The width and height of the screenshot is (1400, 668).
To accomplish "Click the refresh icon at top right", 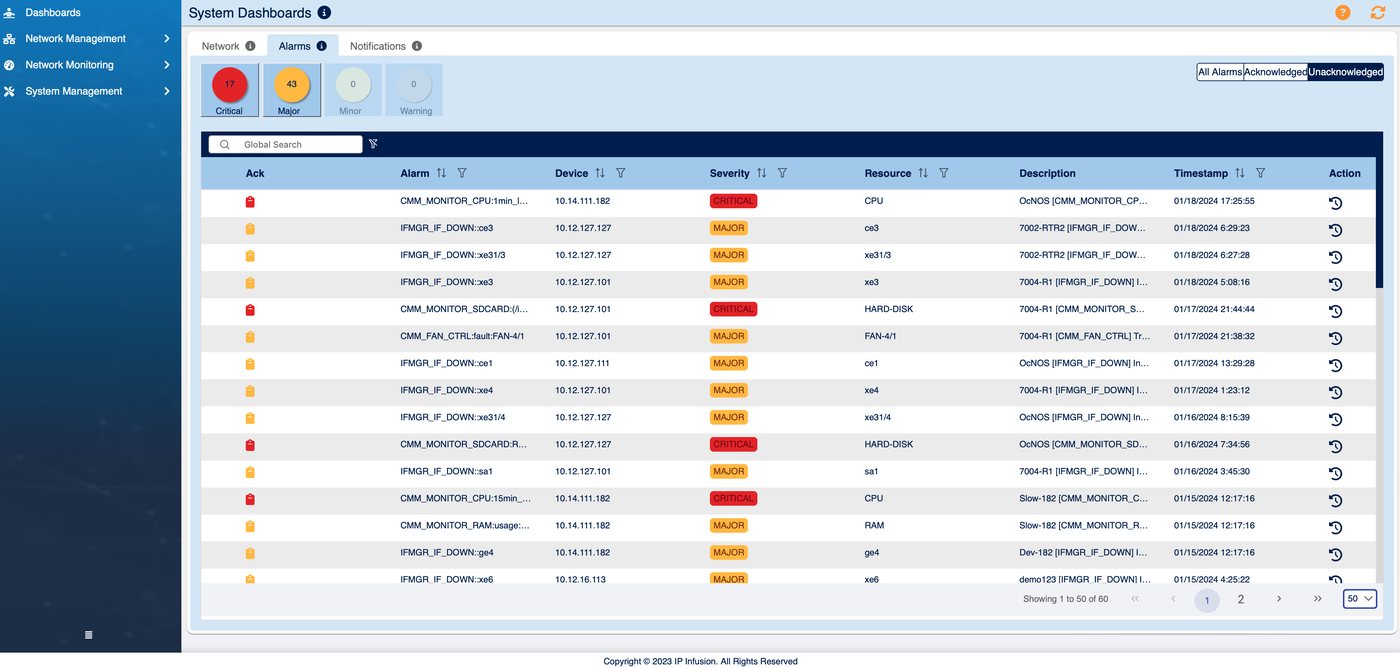I will (x=1377, y=13).
